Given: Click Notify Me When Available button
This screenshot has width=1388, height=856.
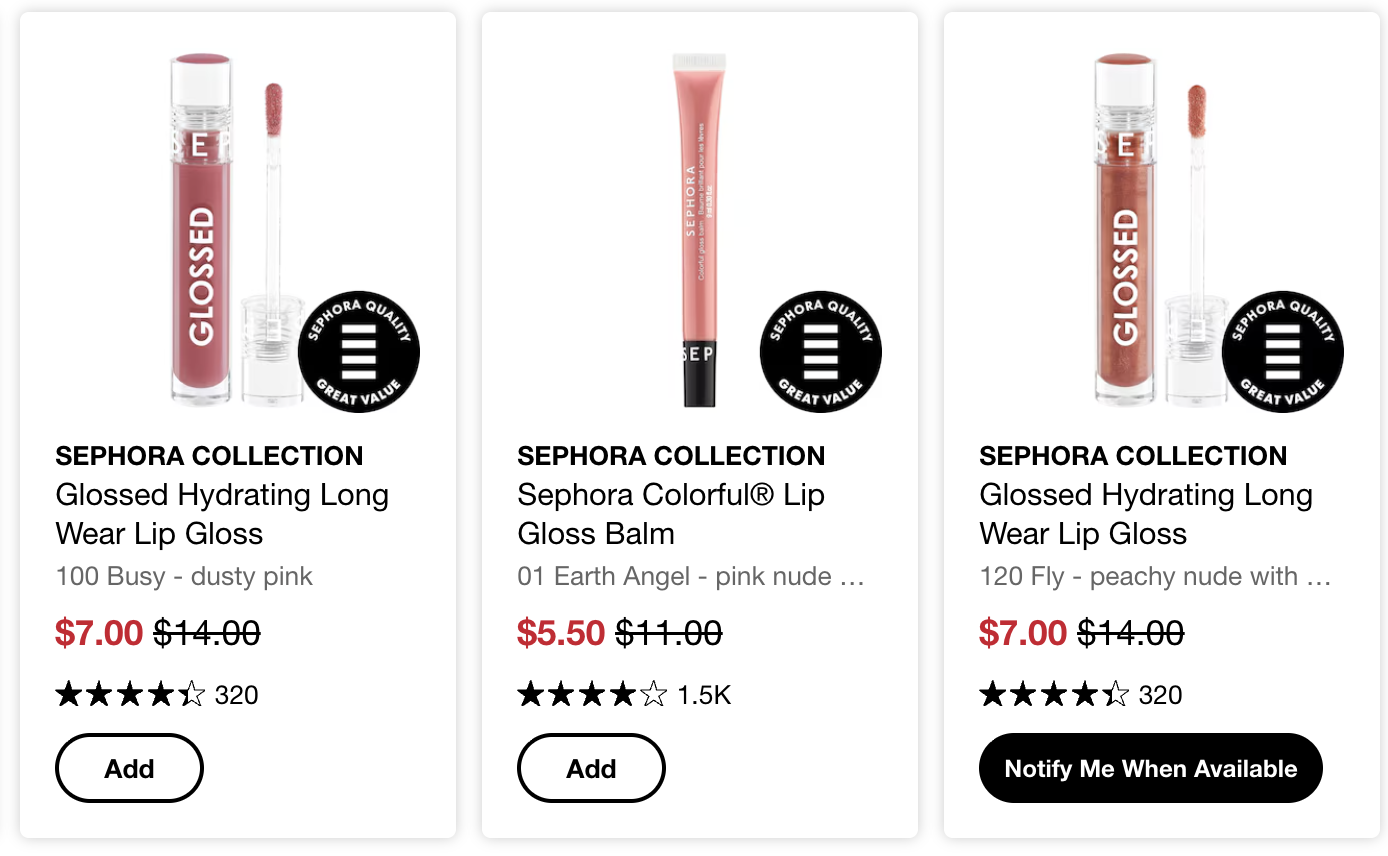Looking at the screenshot, I should (1150, 768).
